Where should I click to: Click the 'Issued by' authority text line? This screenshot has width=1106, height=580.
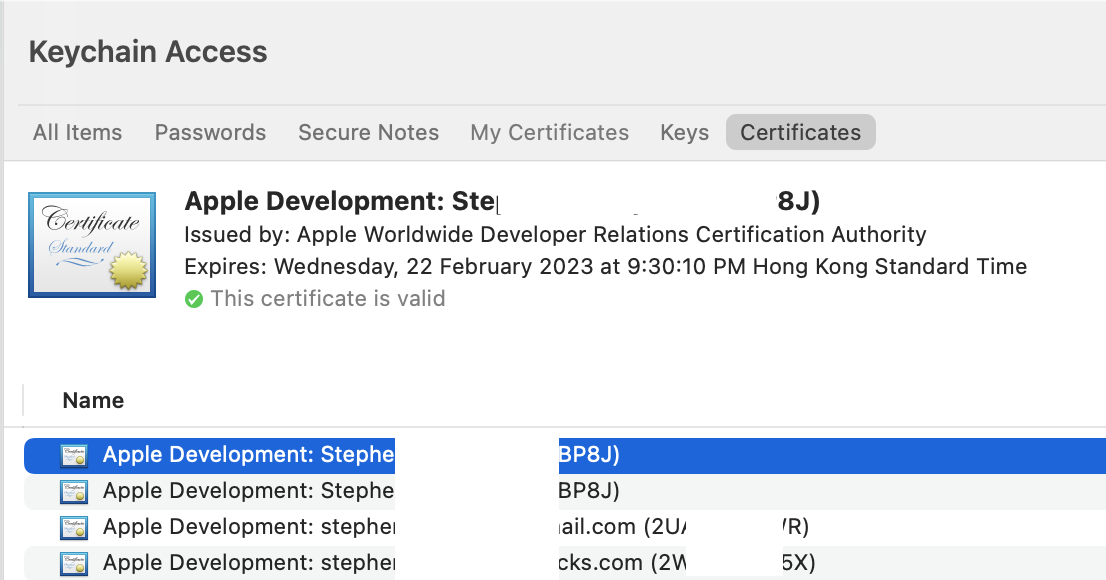pos(555,235)
